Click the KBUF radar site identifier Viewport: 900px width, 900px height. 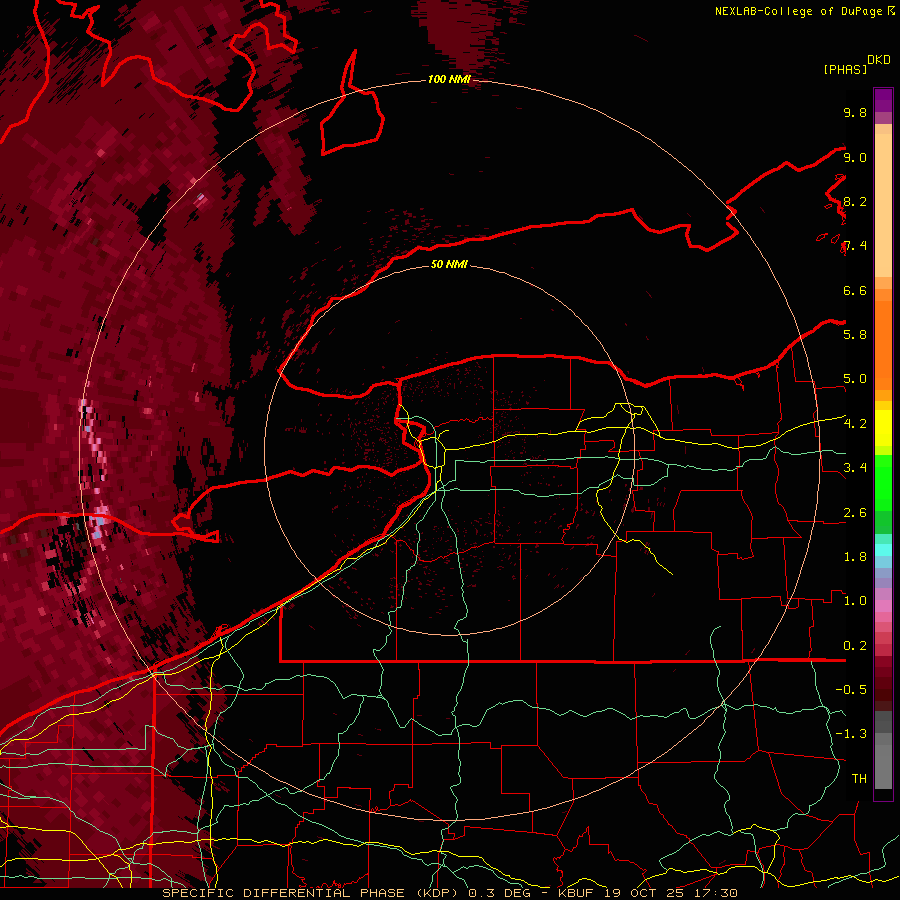click(x=577, y=893)
